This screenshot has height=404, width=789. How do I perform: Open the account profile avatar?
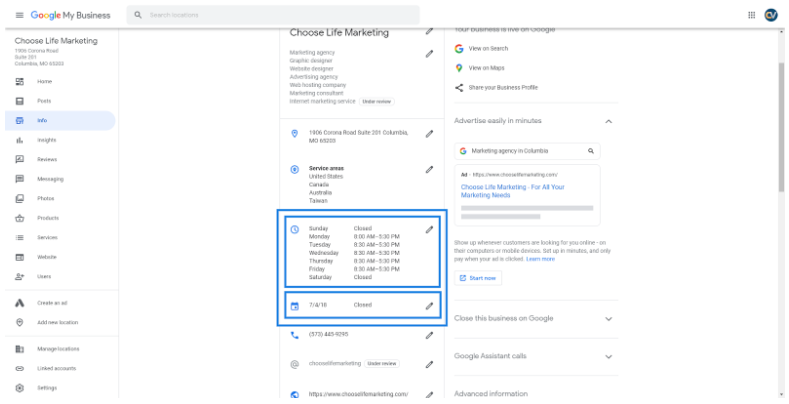click(x=770, y=15)
